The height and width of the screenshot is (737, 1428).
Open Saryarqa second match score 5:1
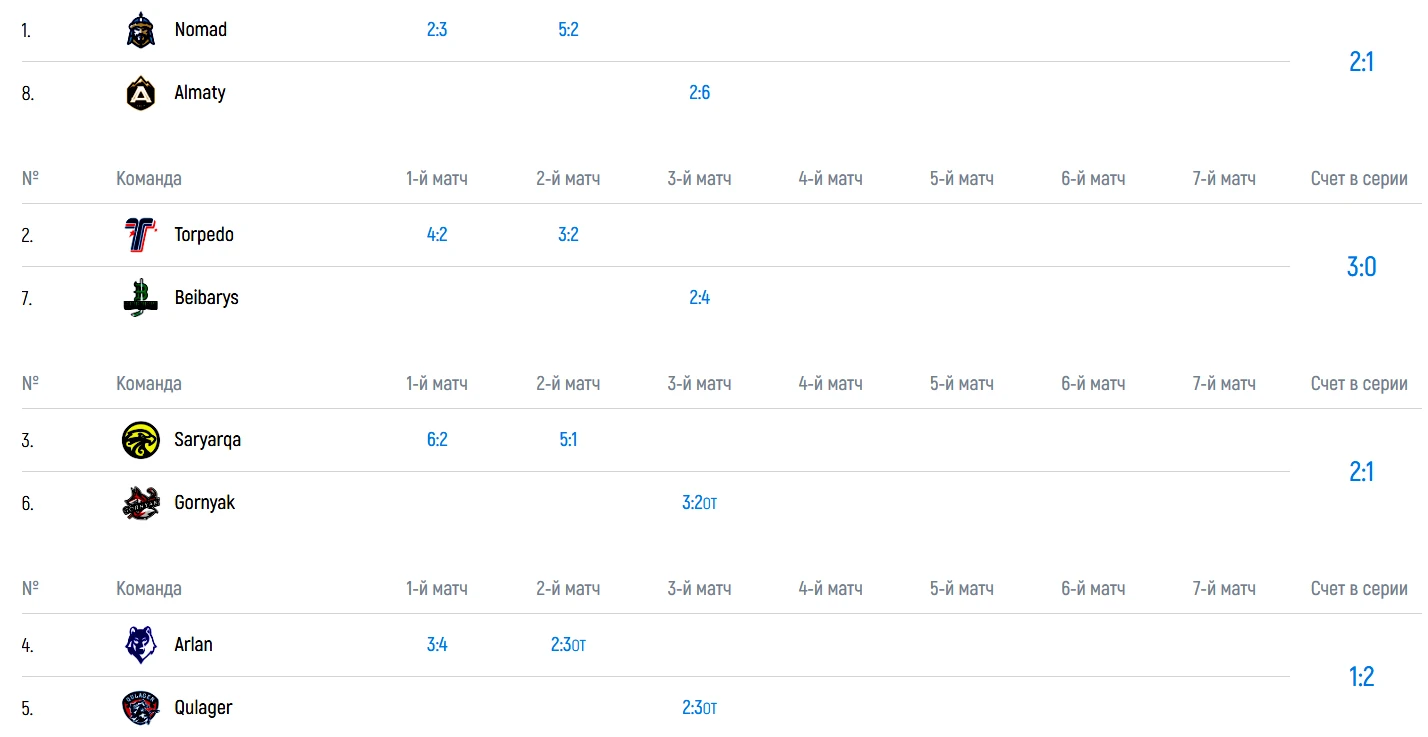pos(568,440)
